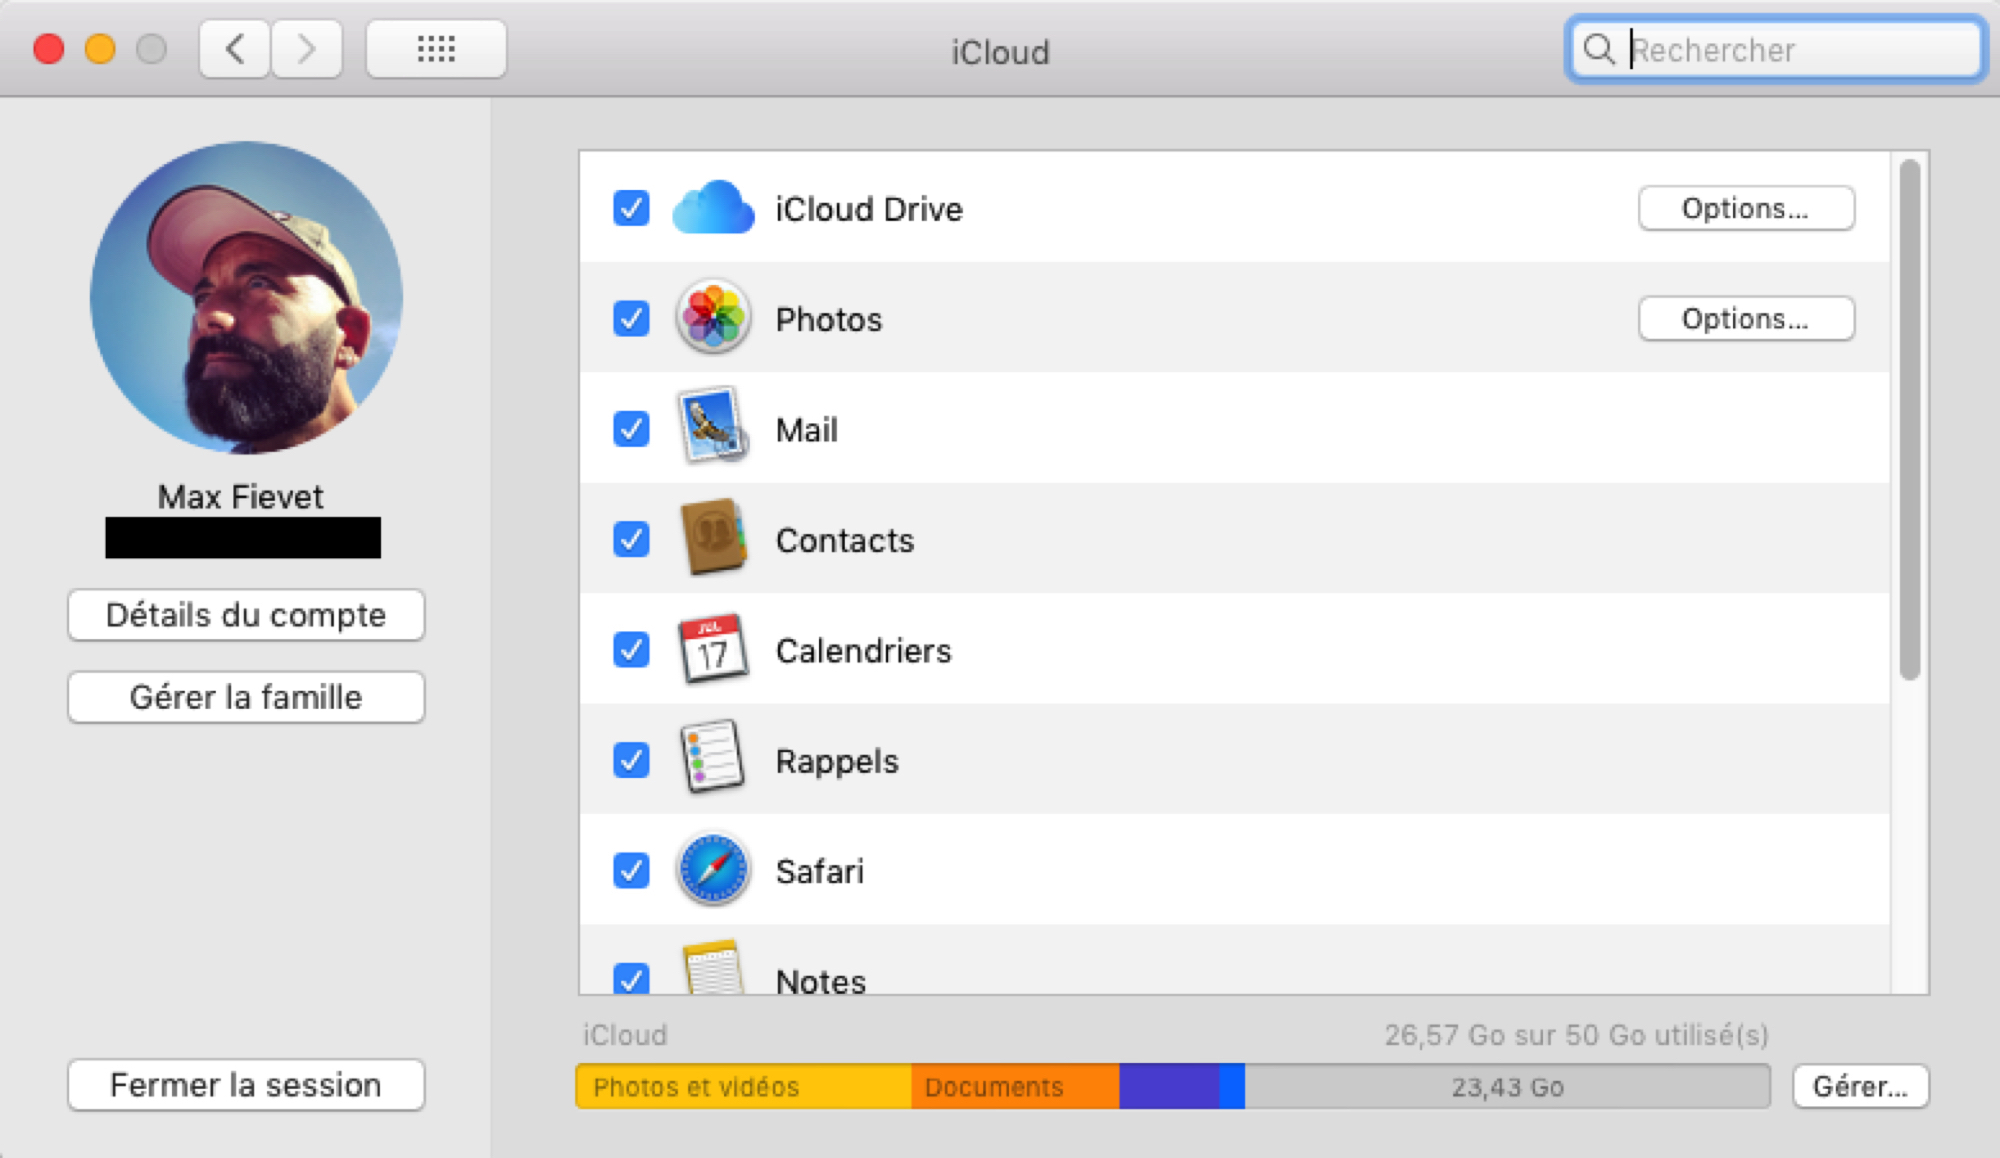
Task: Click the Notes notepad icon
Action: pyautogui.click(x=713, y=967)
